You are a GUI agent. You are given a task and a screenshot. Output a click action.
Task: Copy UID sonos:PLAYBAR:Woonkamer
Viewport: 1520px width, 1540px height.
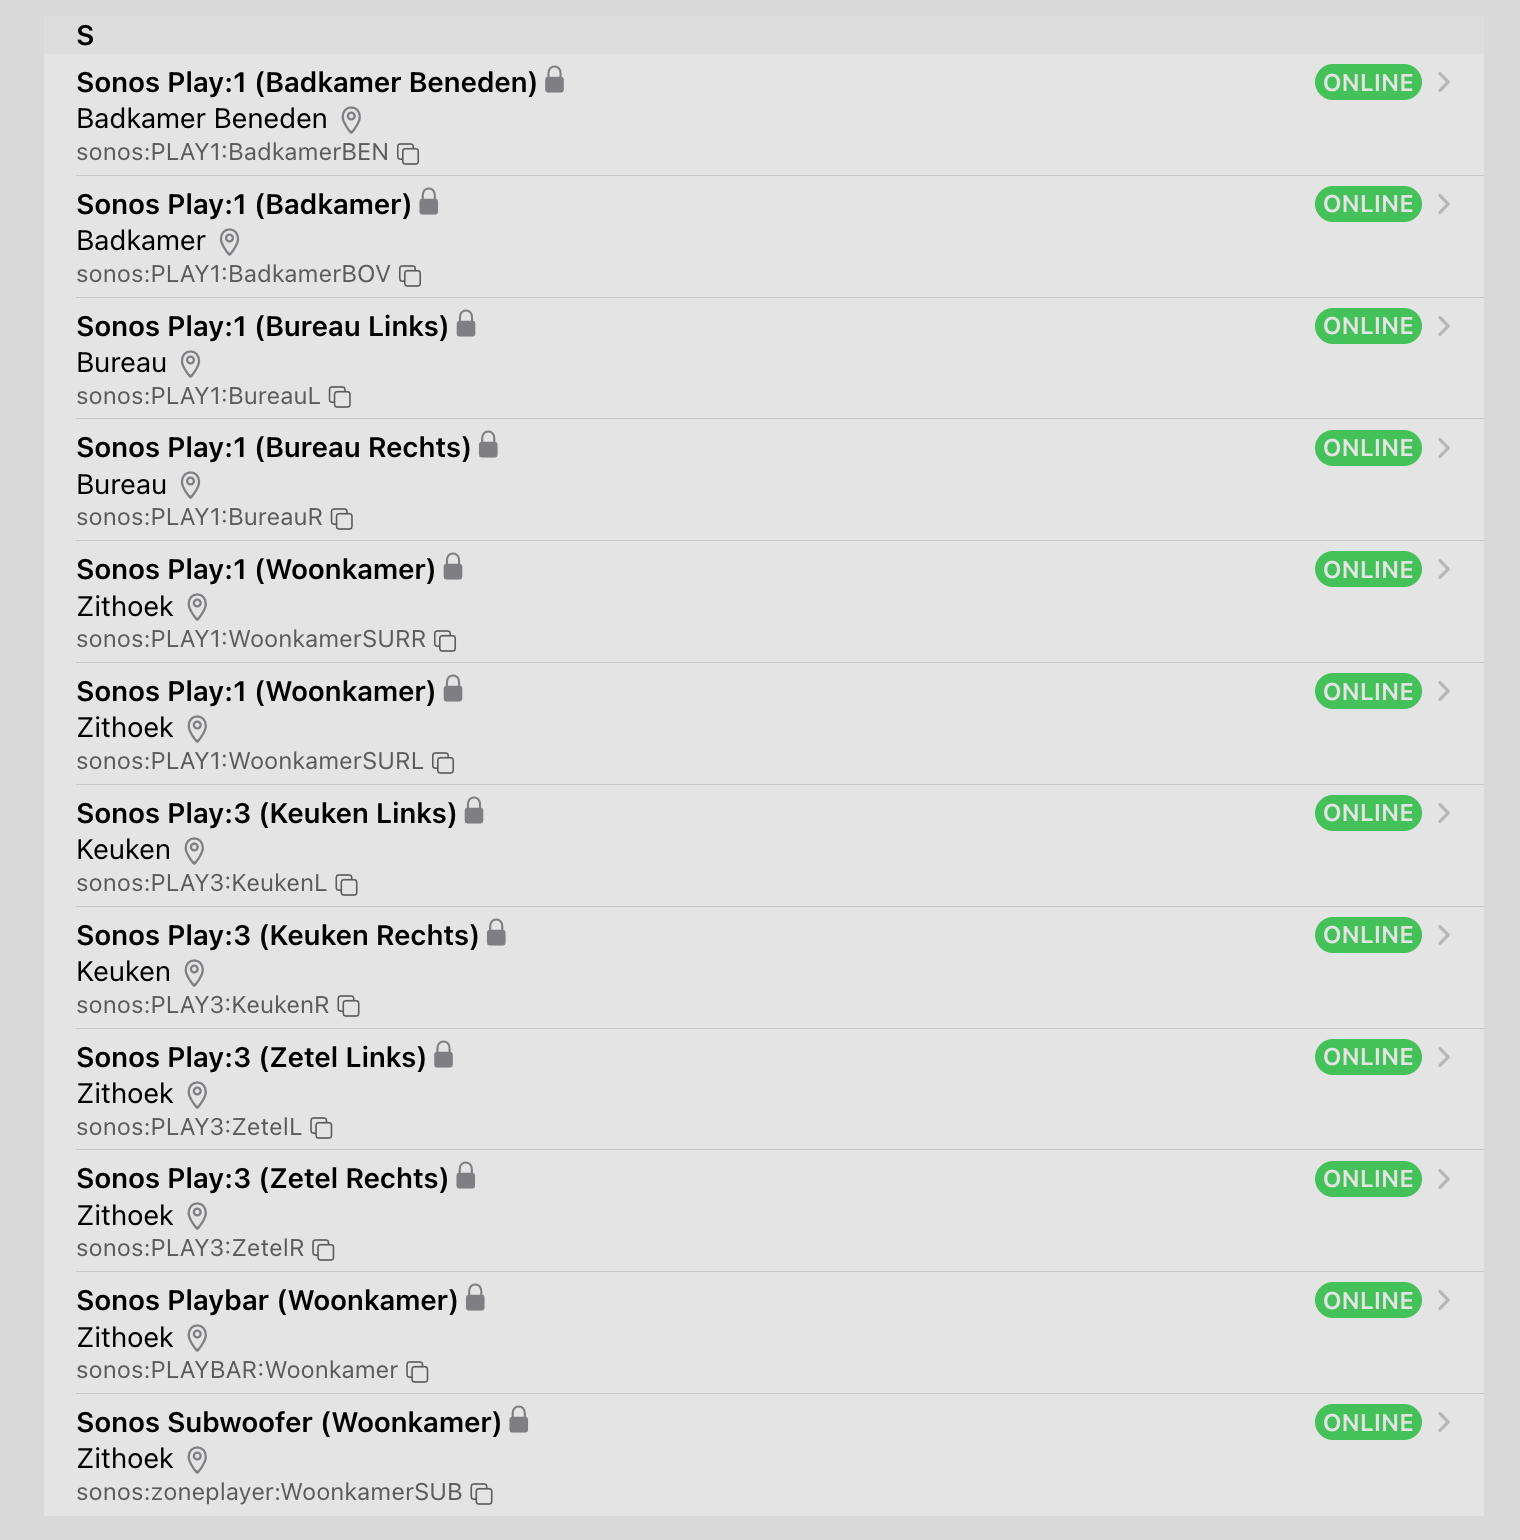(417, 1371)
